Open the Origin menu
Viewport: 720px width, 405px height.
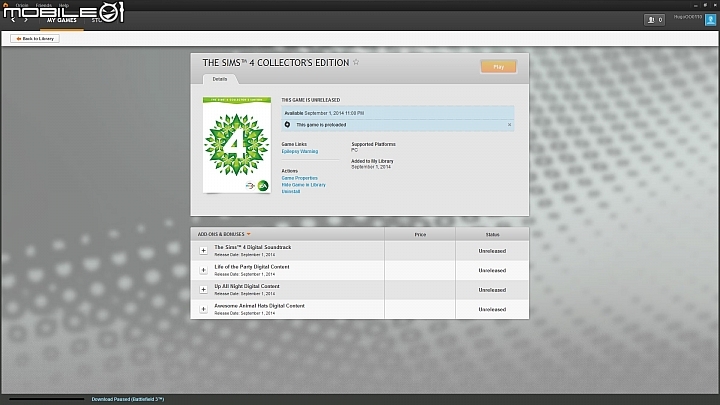(x=22, y=6)
